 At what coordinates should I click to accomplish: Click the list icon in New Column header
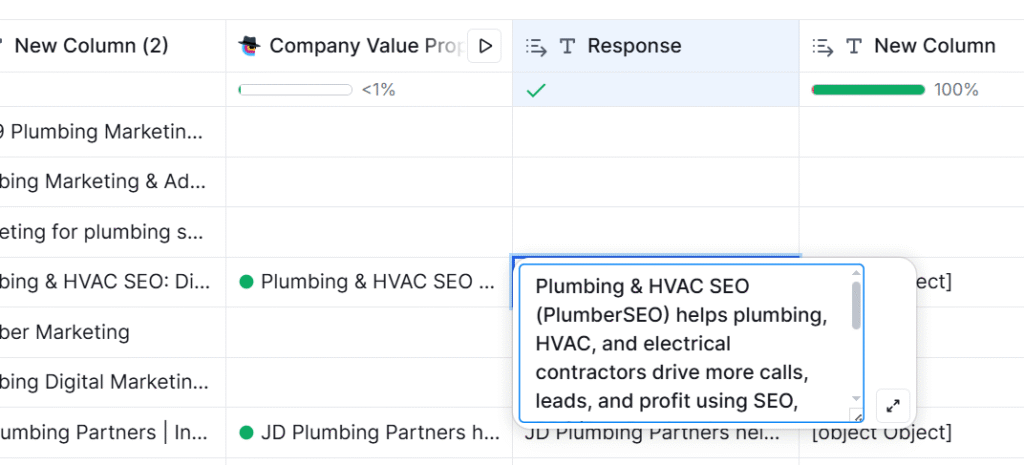(823, 46)
